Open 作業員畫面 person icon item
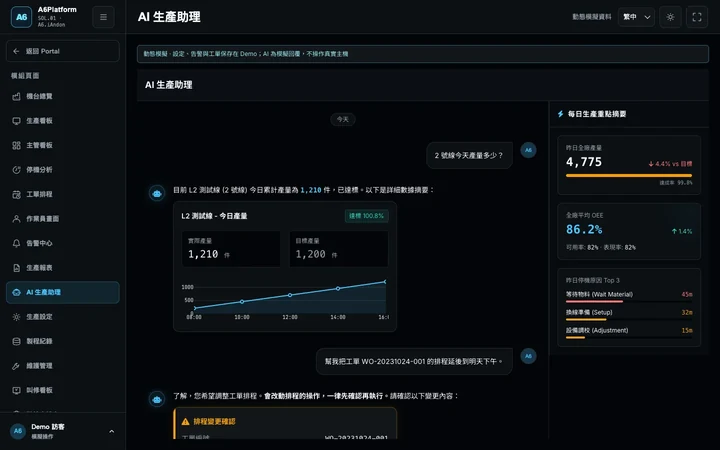Screen dimensions: 720x450 (x=62, y=219)
